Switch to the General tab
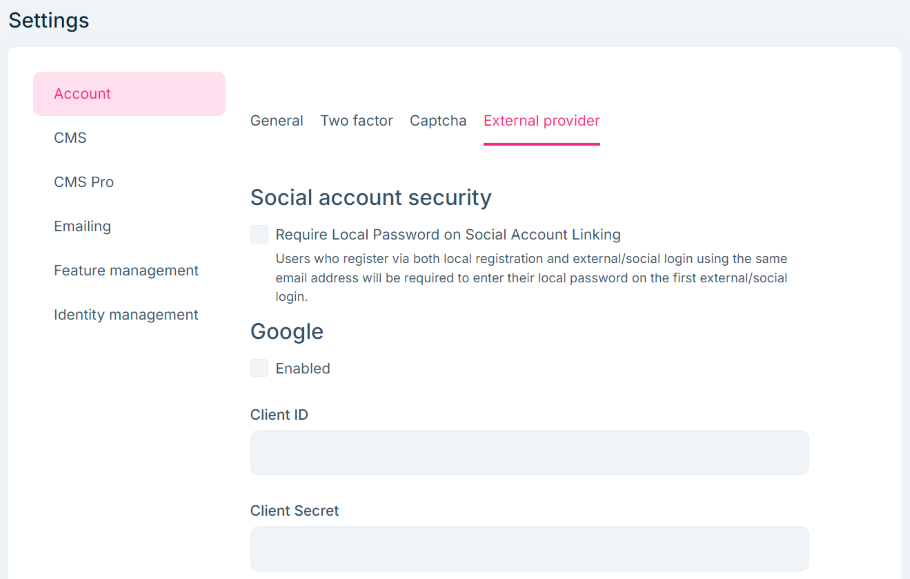 click(x=277, y=120)
